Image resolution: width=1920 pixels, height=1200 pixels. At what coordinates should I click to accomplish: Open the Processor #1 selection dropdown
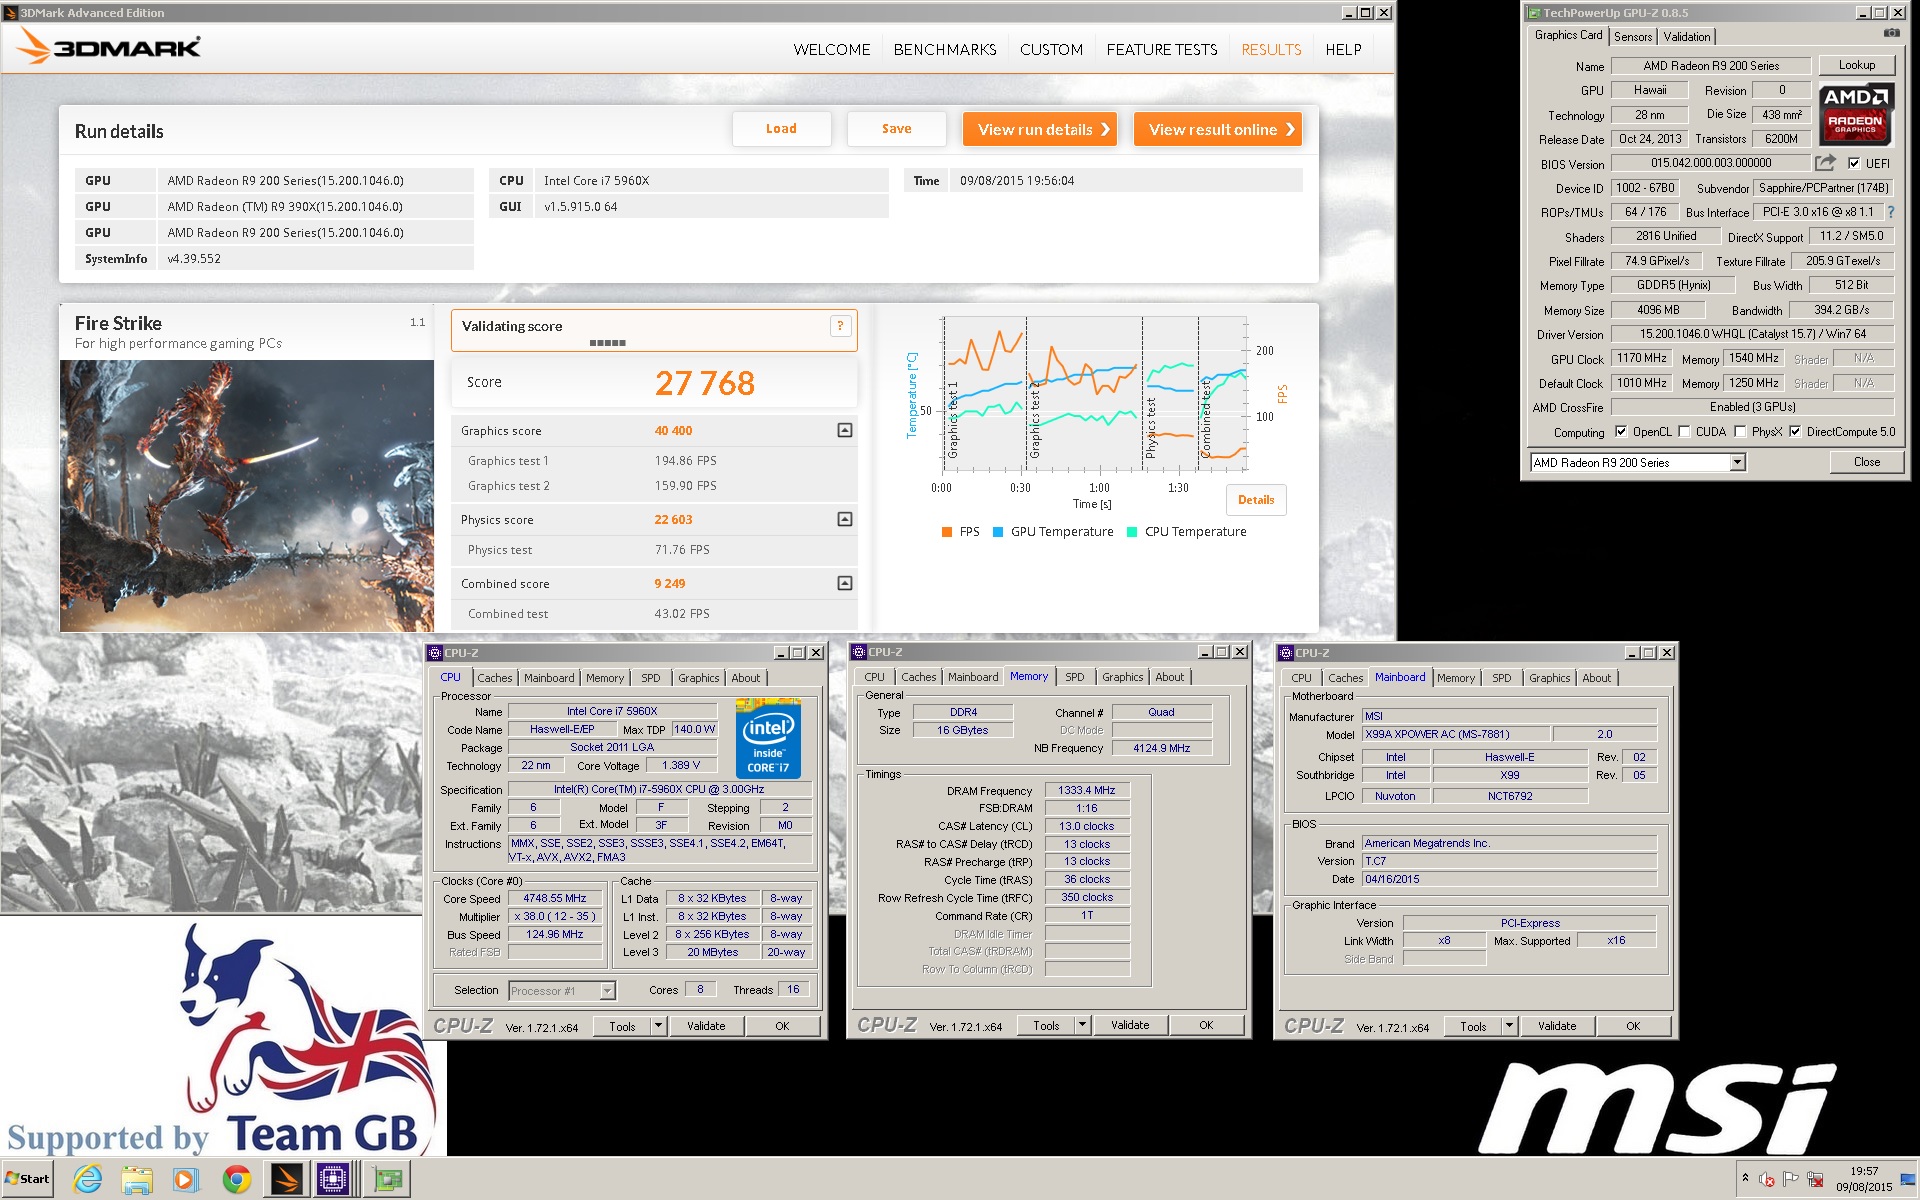coord(607,990)
